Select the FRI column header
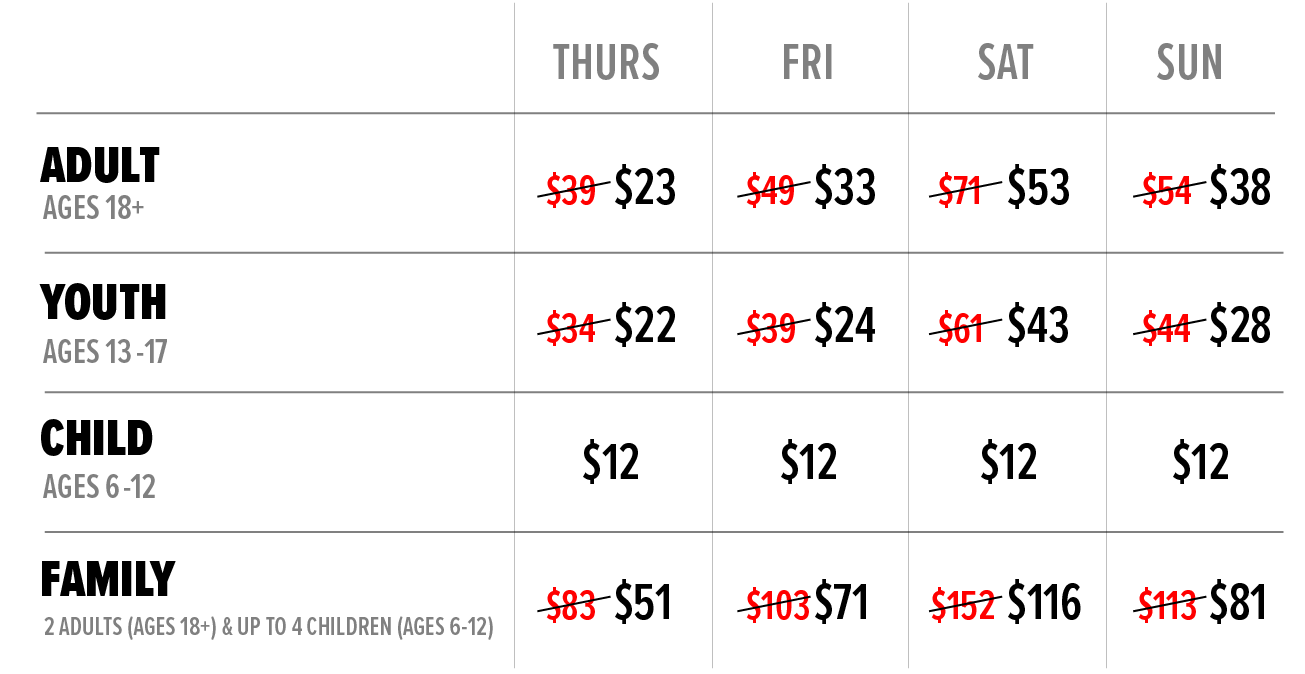The width and height of the screenshot is (1305, 674). (808, 62)
